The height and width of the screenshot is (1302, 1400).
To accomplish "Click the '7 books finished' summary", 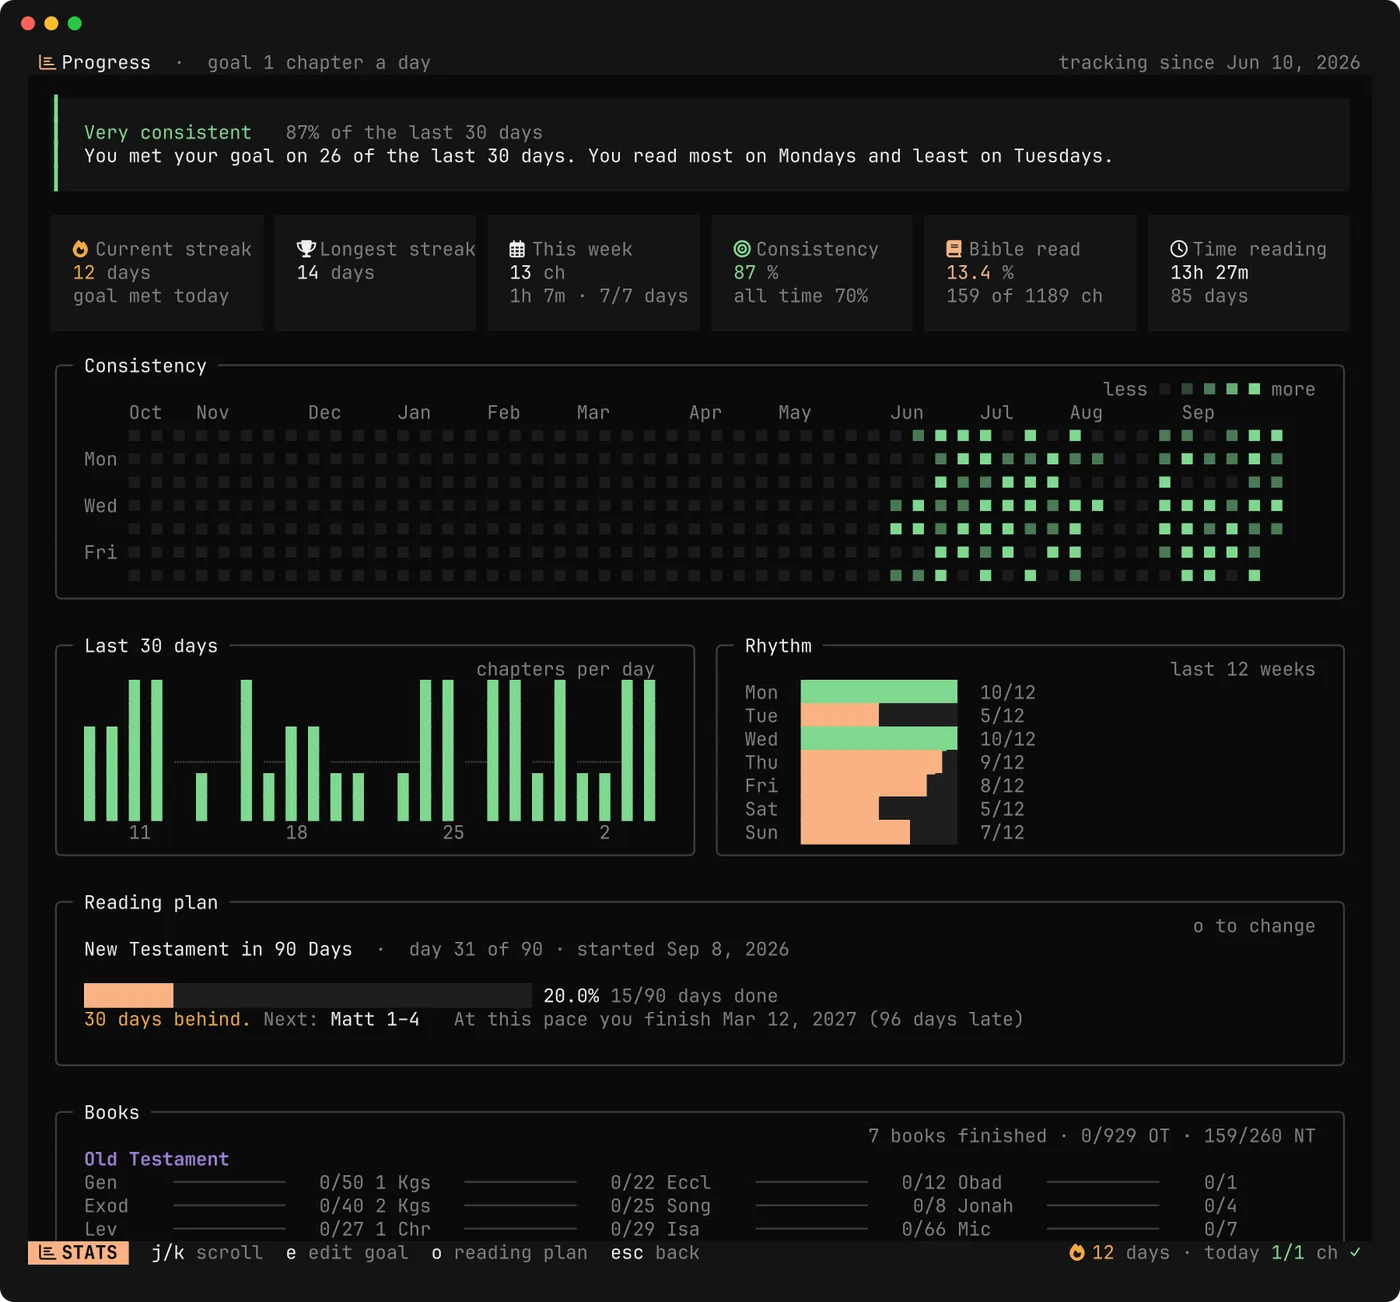I will 957,1136.
